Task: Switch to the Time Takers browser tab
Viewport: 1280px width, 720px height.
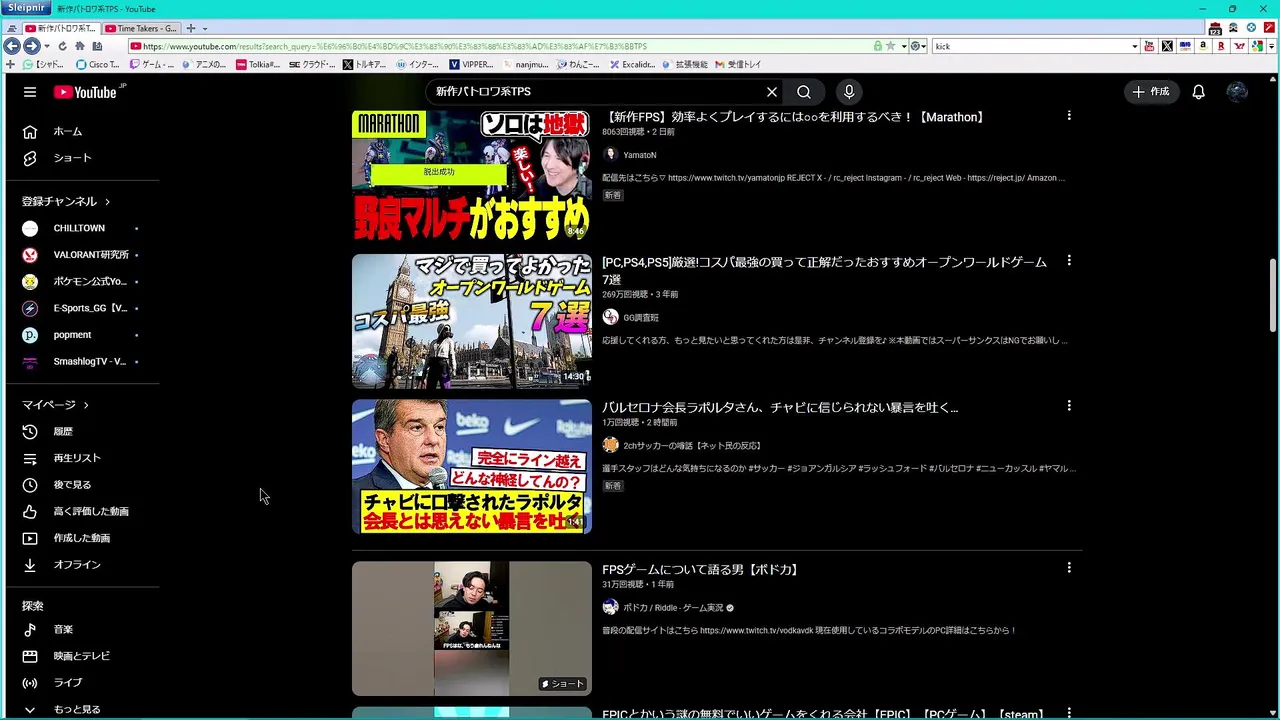Action: (x=141, y=28)
